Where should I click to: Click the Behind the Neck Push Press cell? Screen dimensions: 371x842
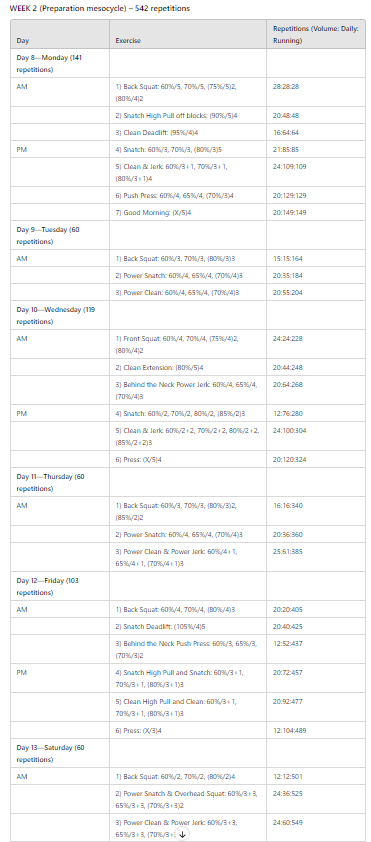tap(188, 649)
